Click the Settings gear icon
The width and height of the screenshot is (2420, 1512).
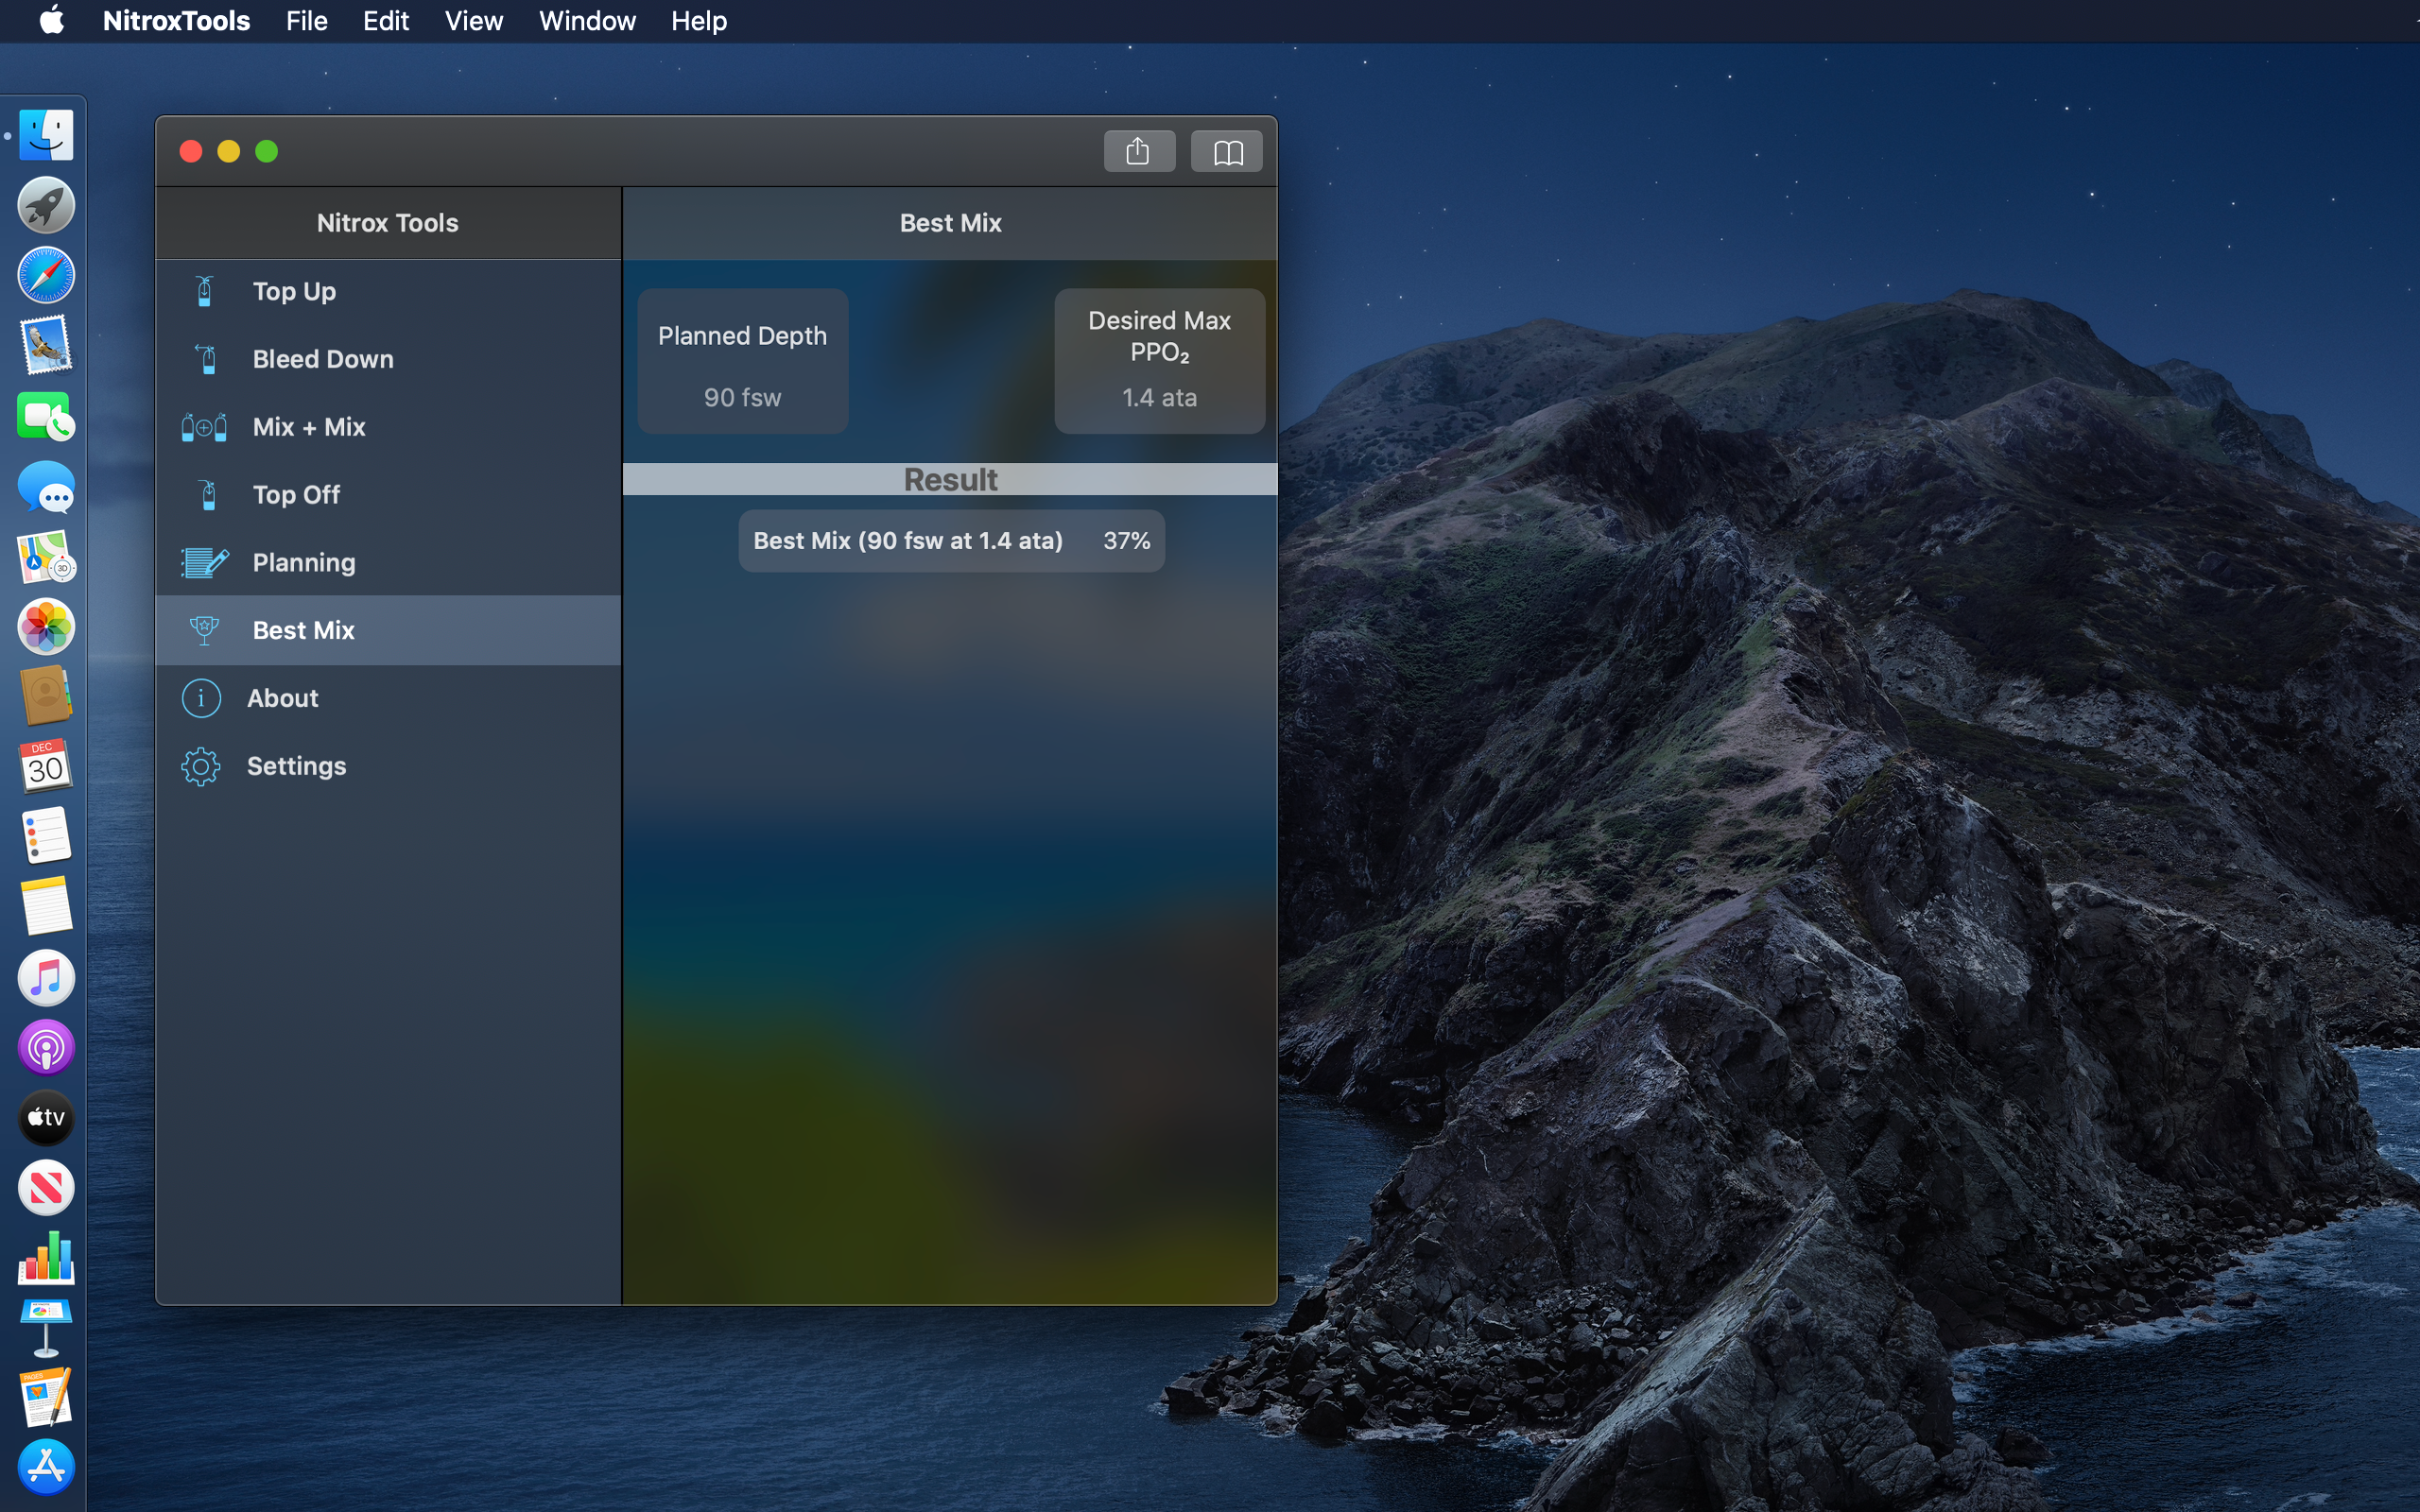pyautogui.click(x=201, y=766)
